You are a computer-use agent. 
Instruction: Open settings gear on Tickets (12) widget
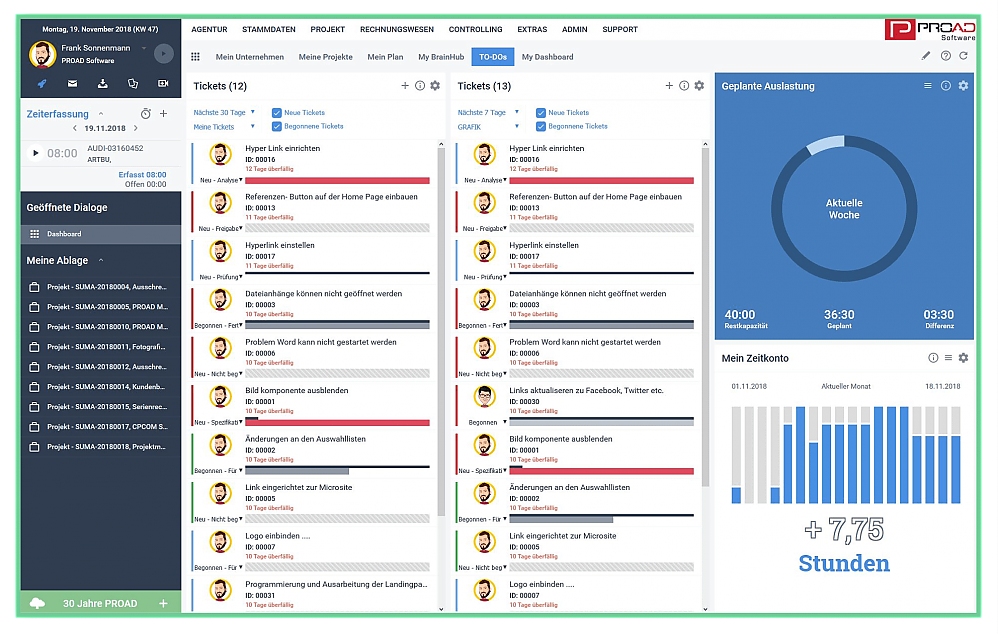[x=434, y=86]
